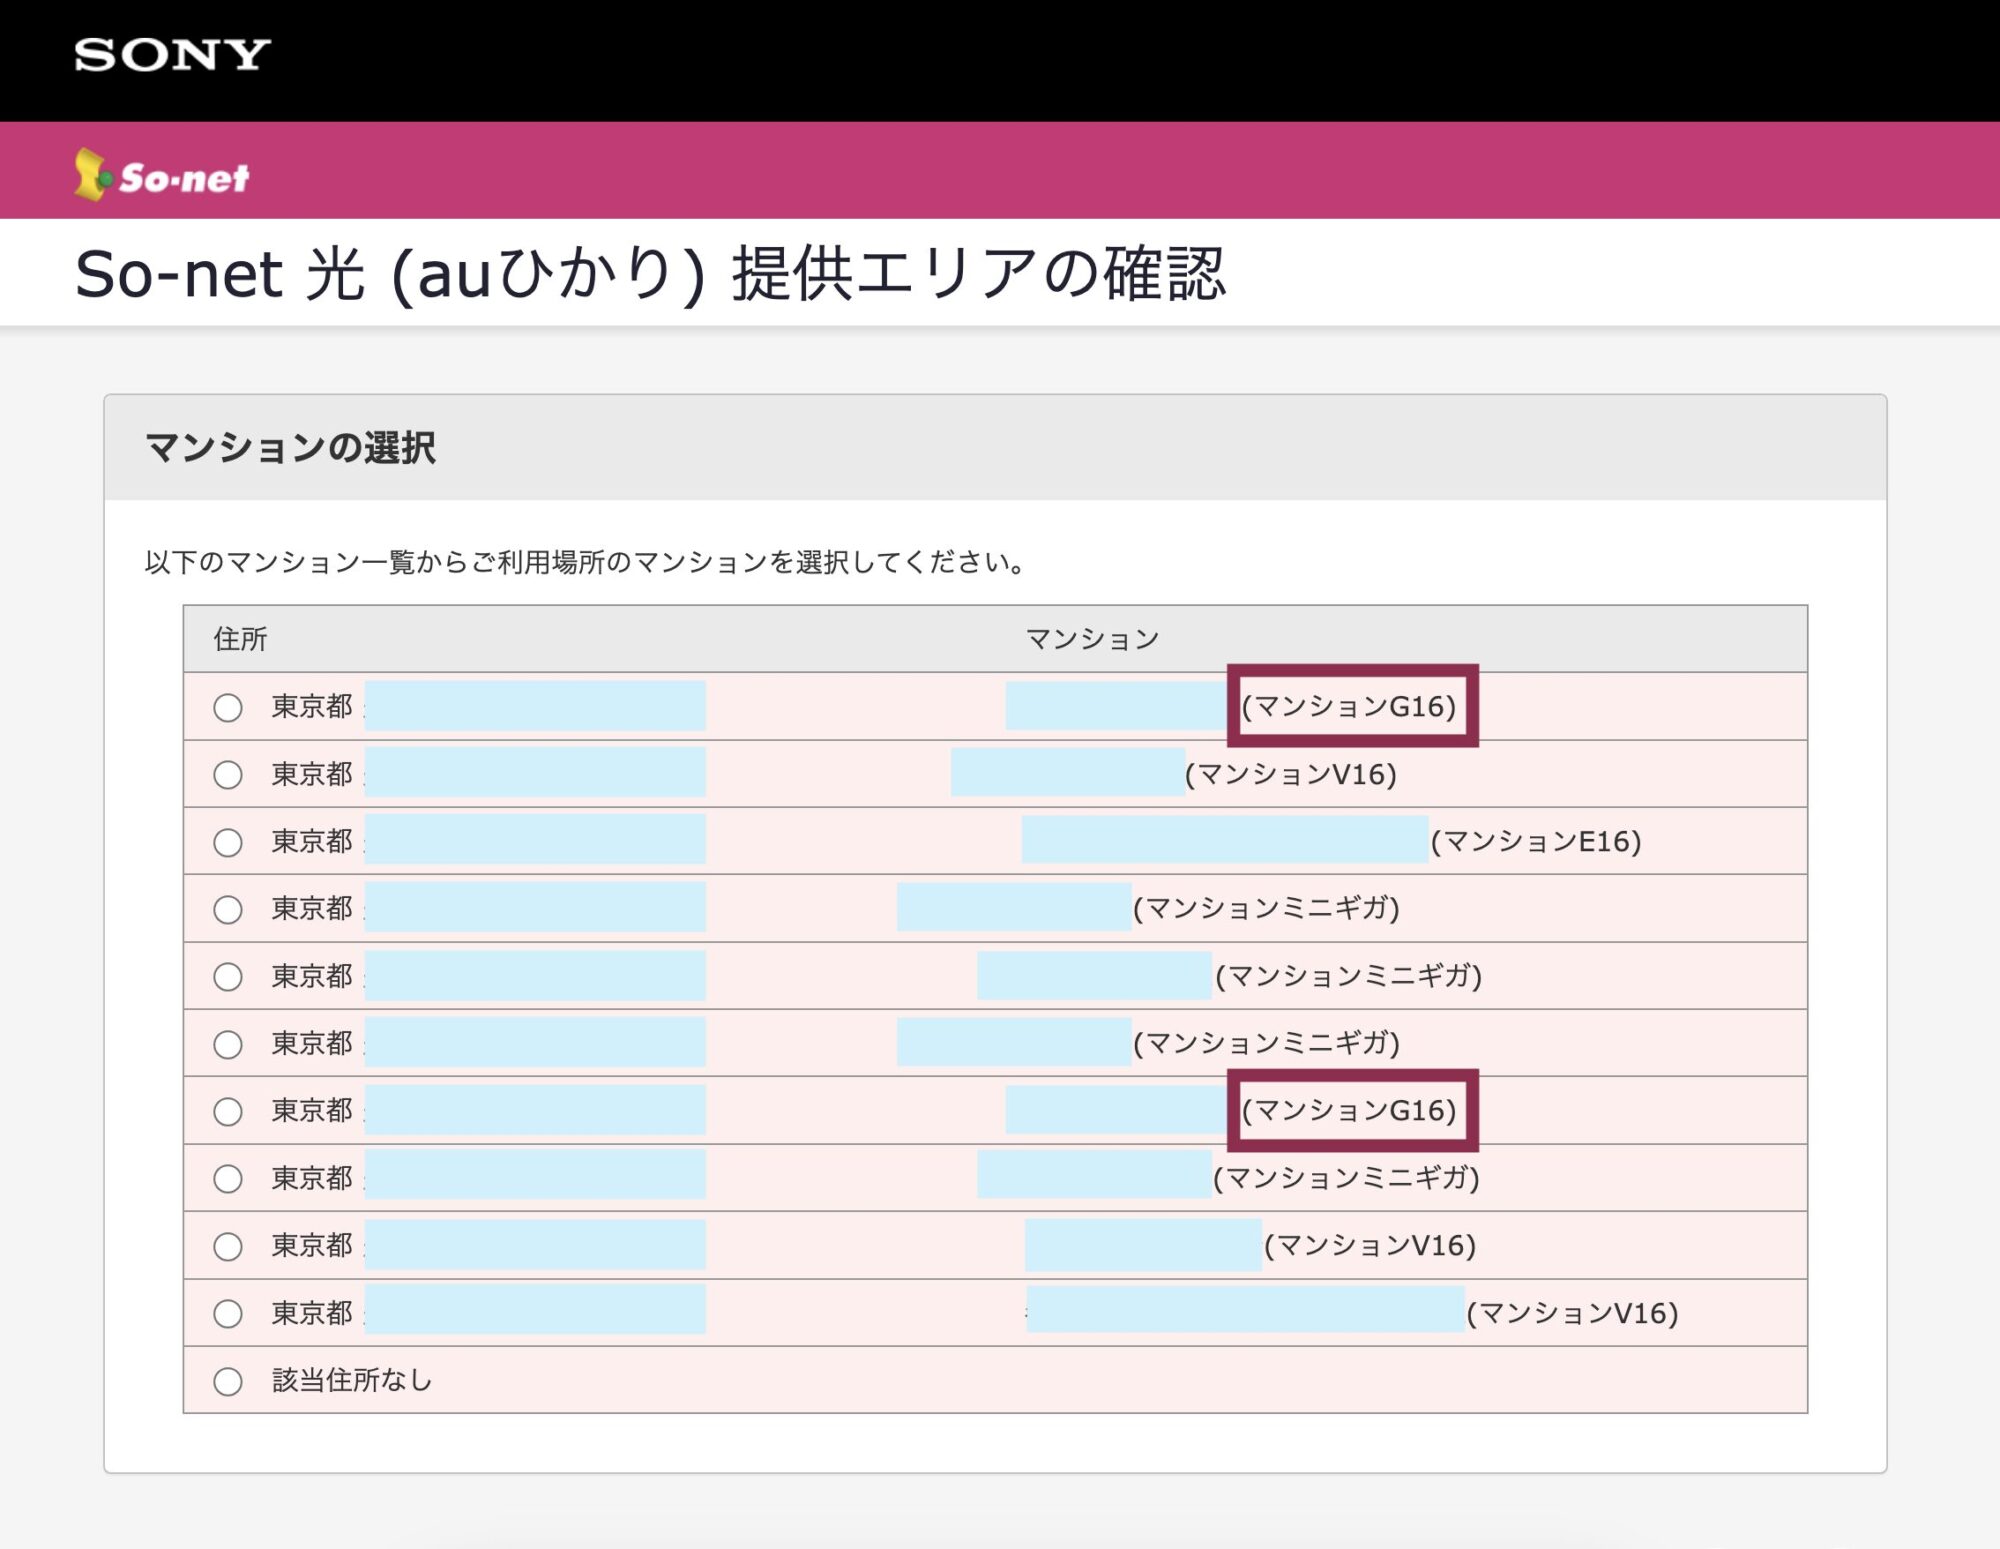
Task: Select the マンションE16 apartment option
Action: point(228,841)
